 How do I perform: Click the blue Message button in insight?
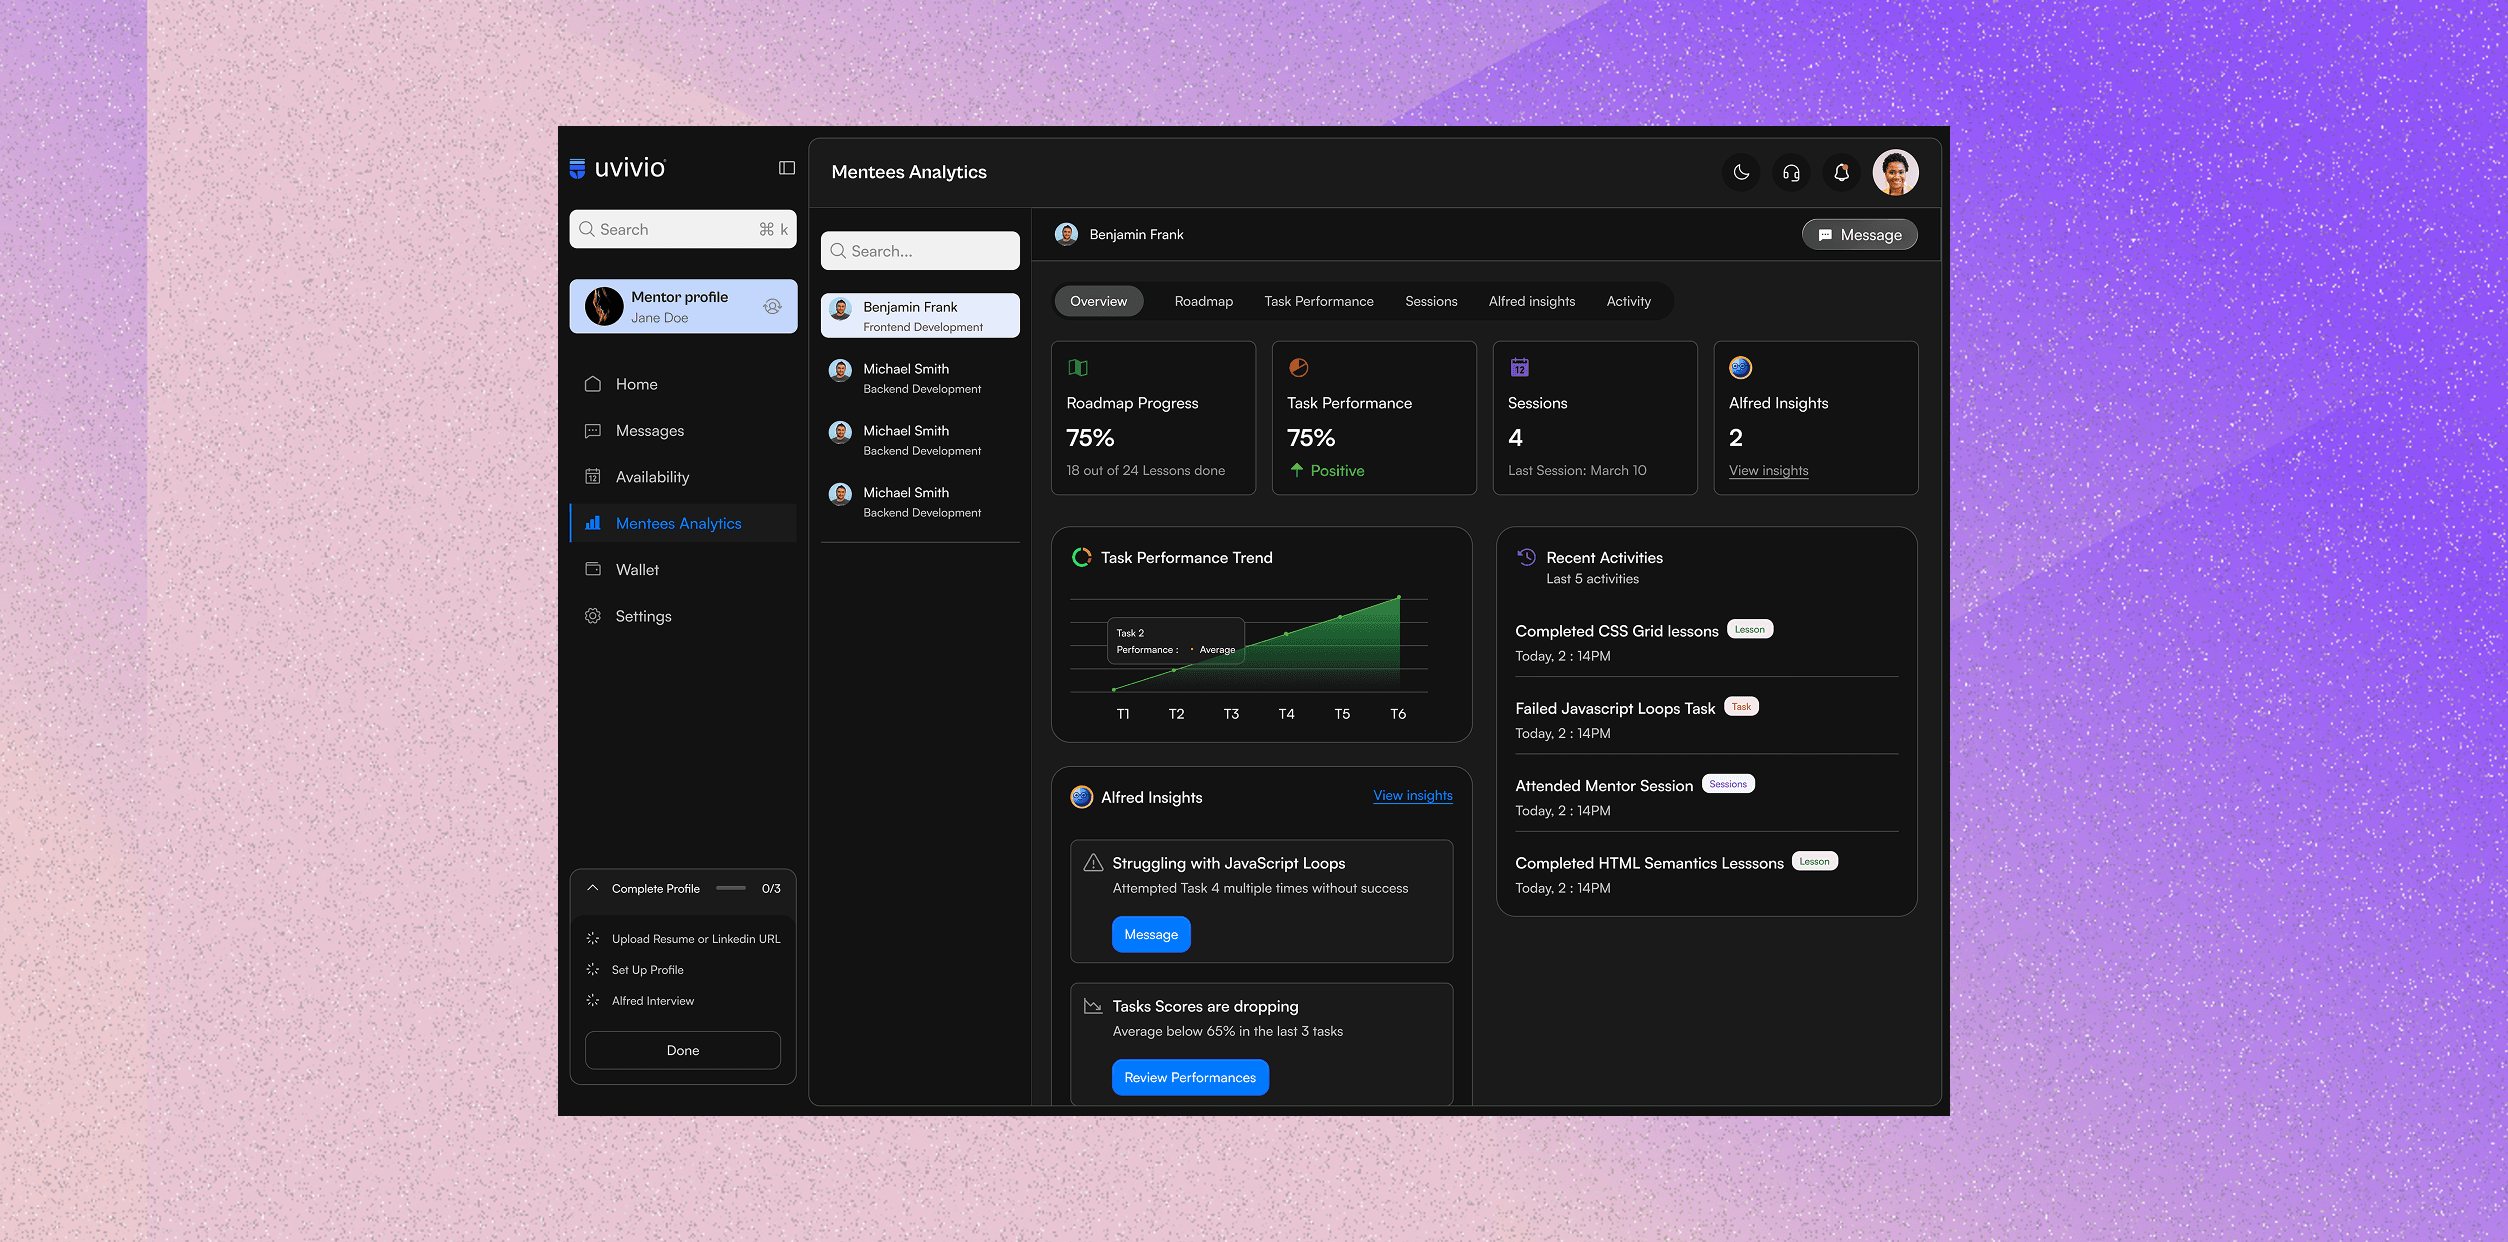(1151, 934)
